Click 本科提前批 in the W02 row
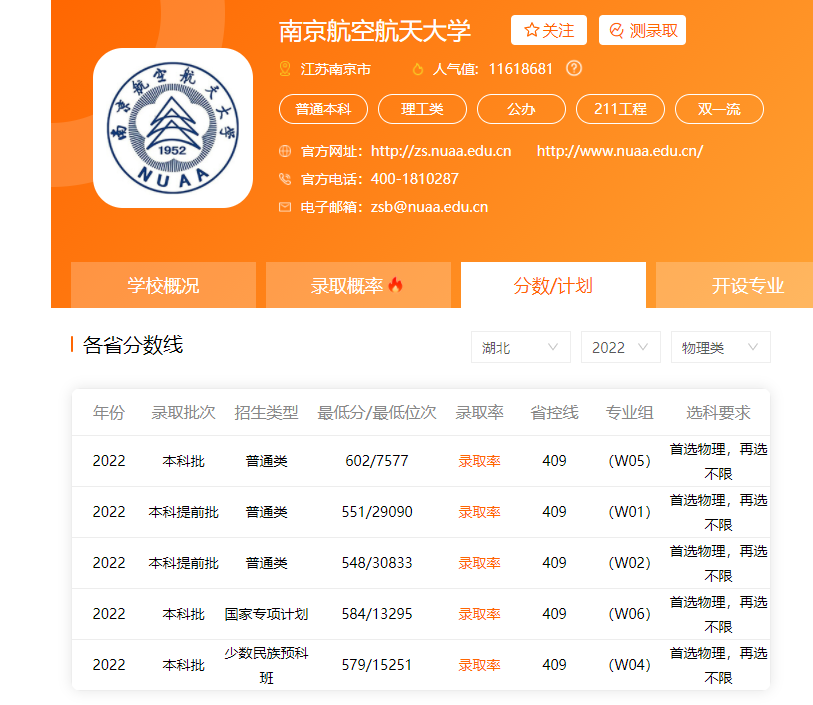This screenshot has width=813, height=705. [x=184, y=563]
